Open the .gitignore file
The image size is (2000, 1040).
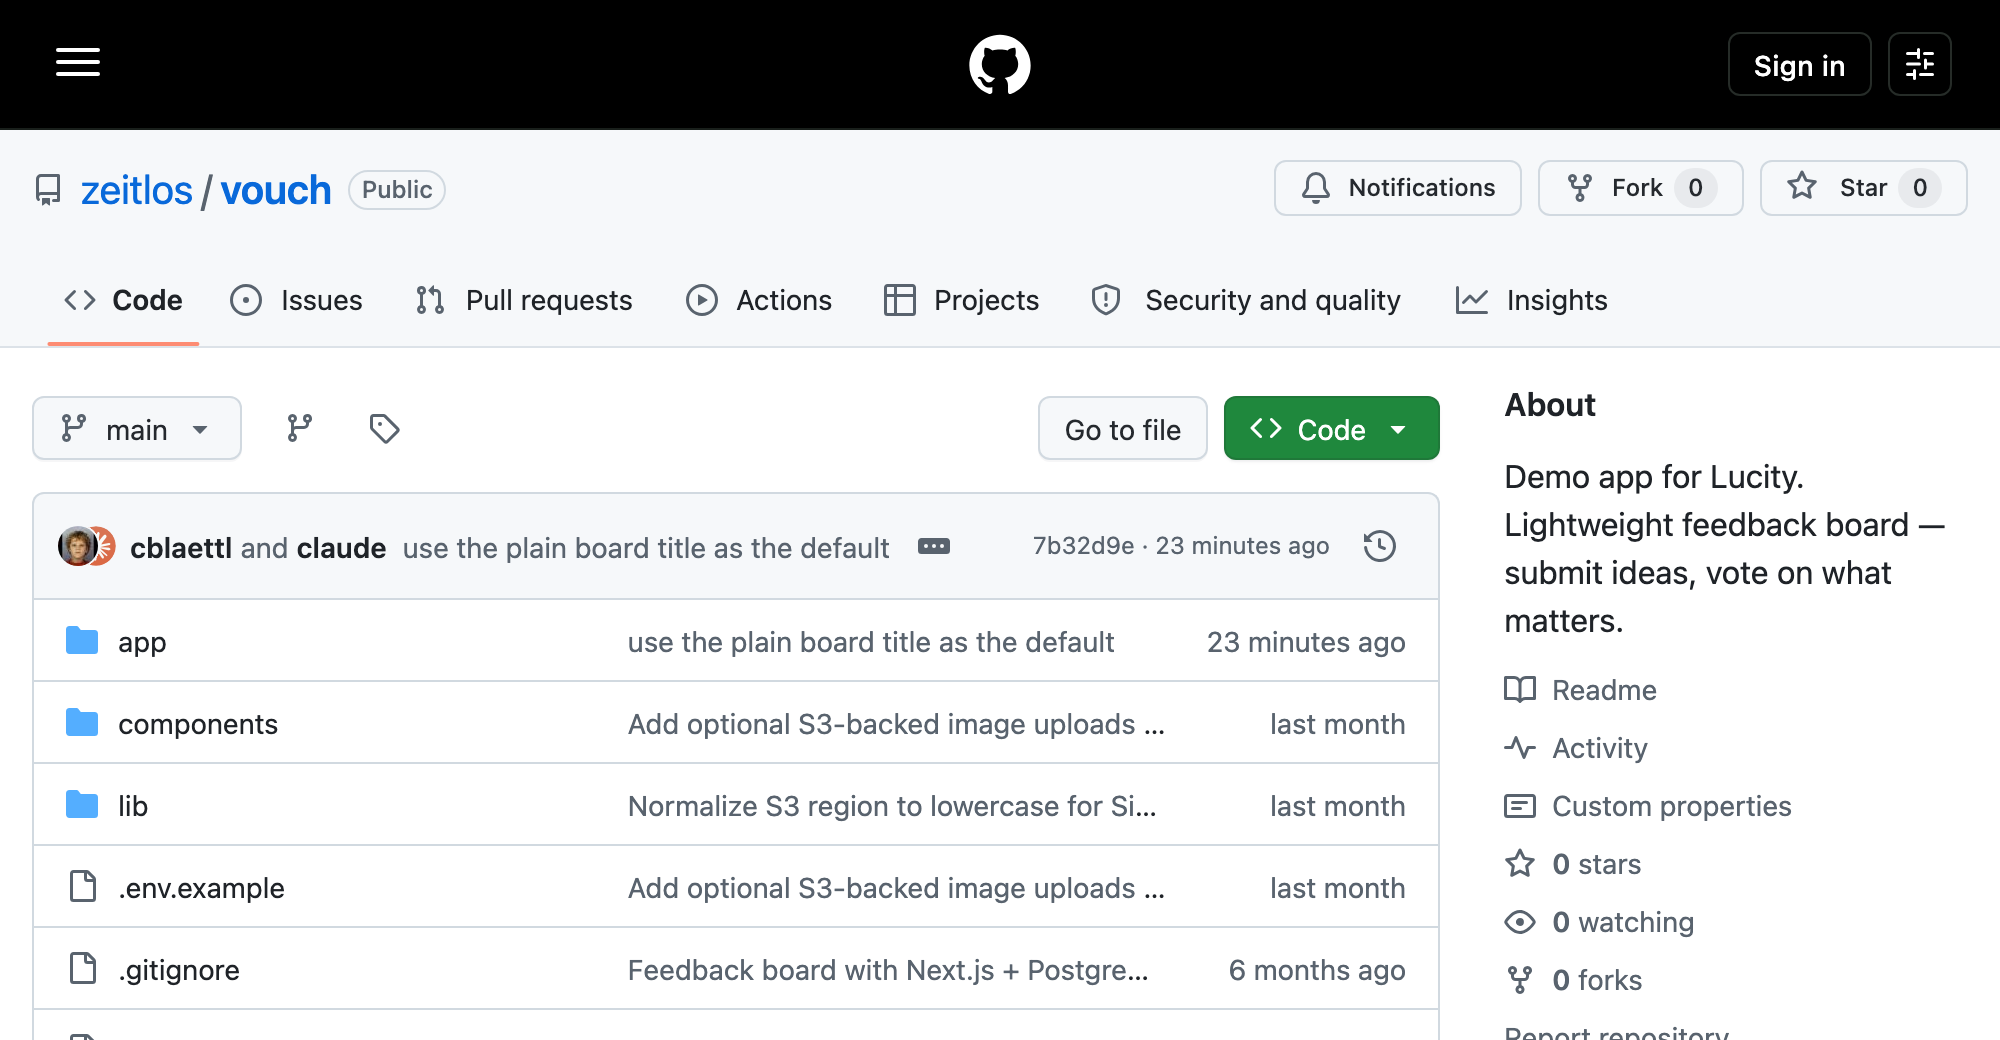(x=179, y=970)
